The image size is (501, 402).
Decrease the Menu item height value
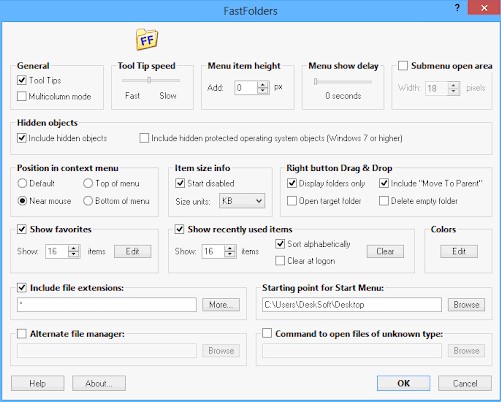pyautogui.click(x=263, y=91)
